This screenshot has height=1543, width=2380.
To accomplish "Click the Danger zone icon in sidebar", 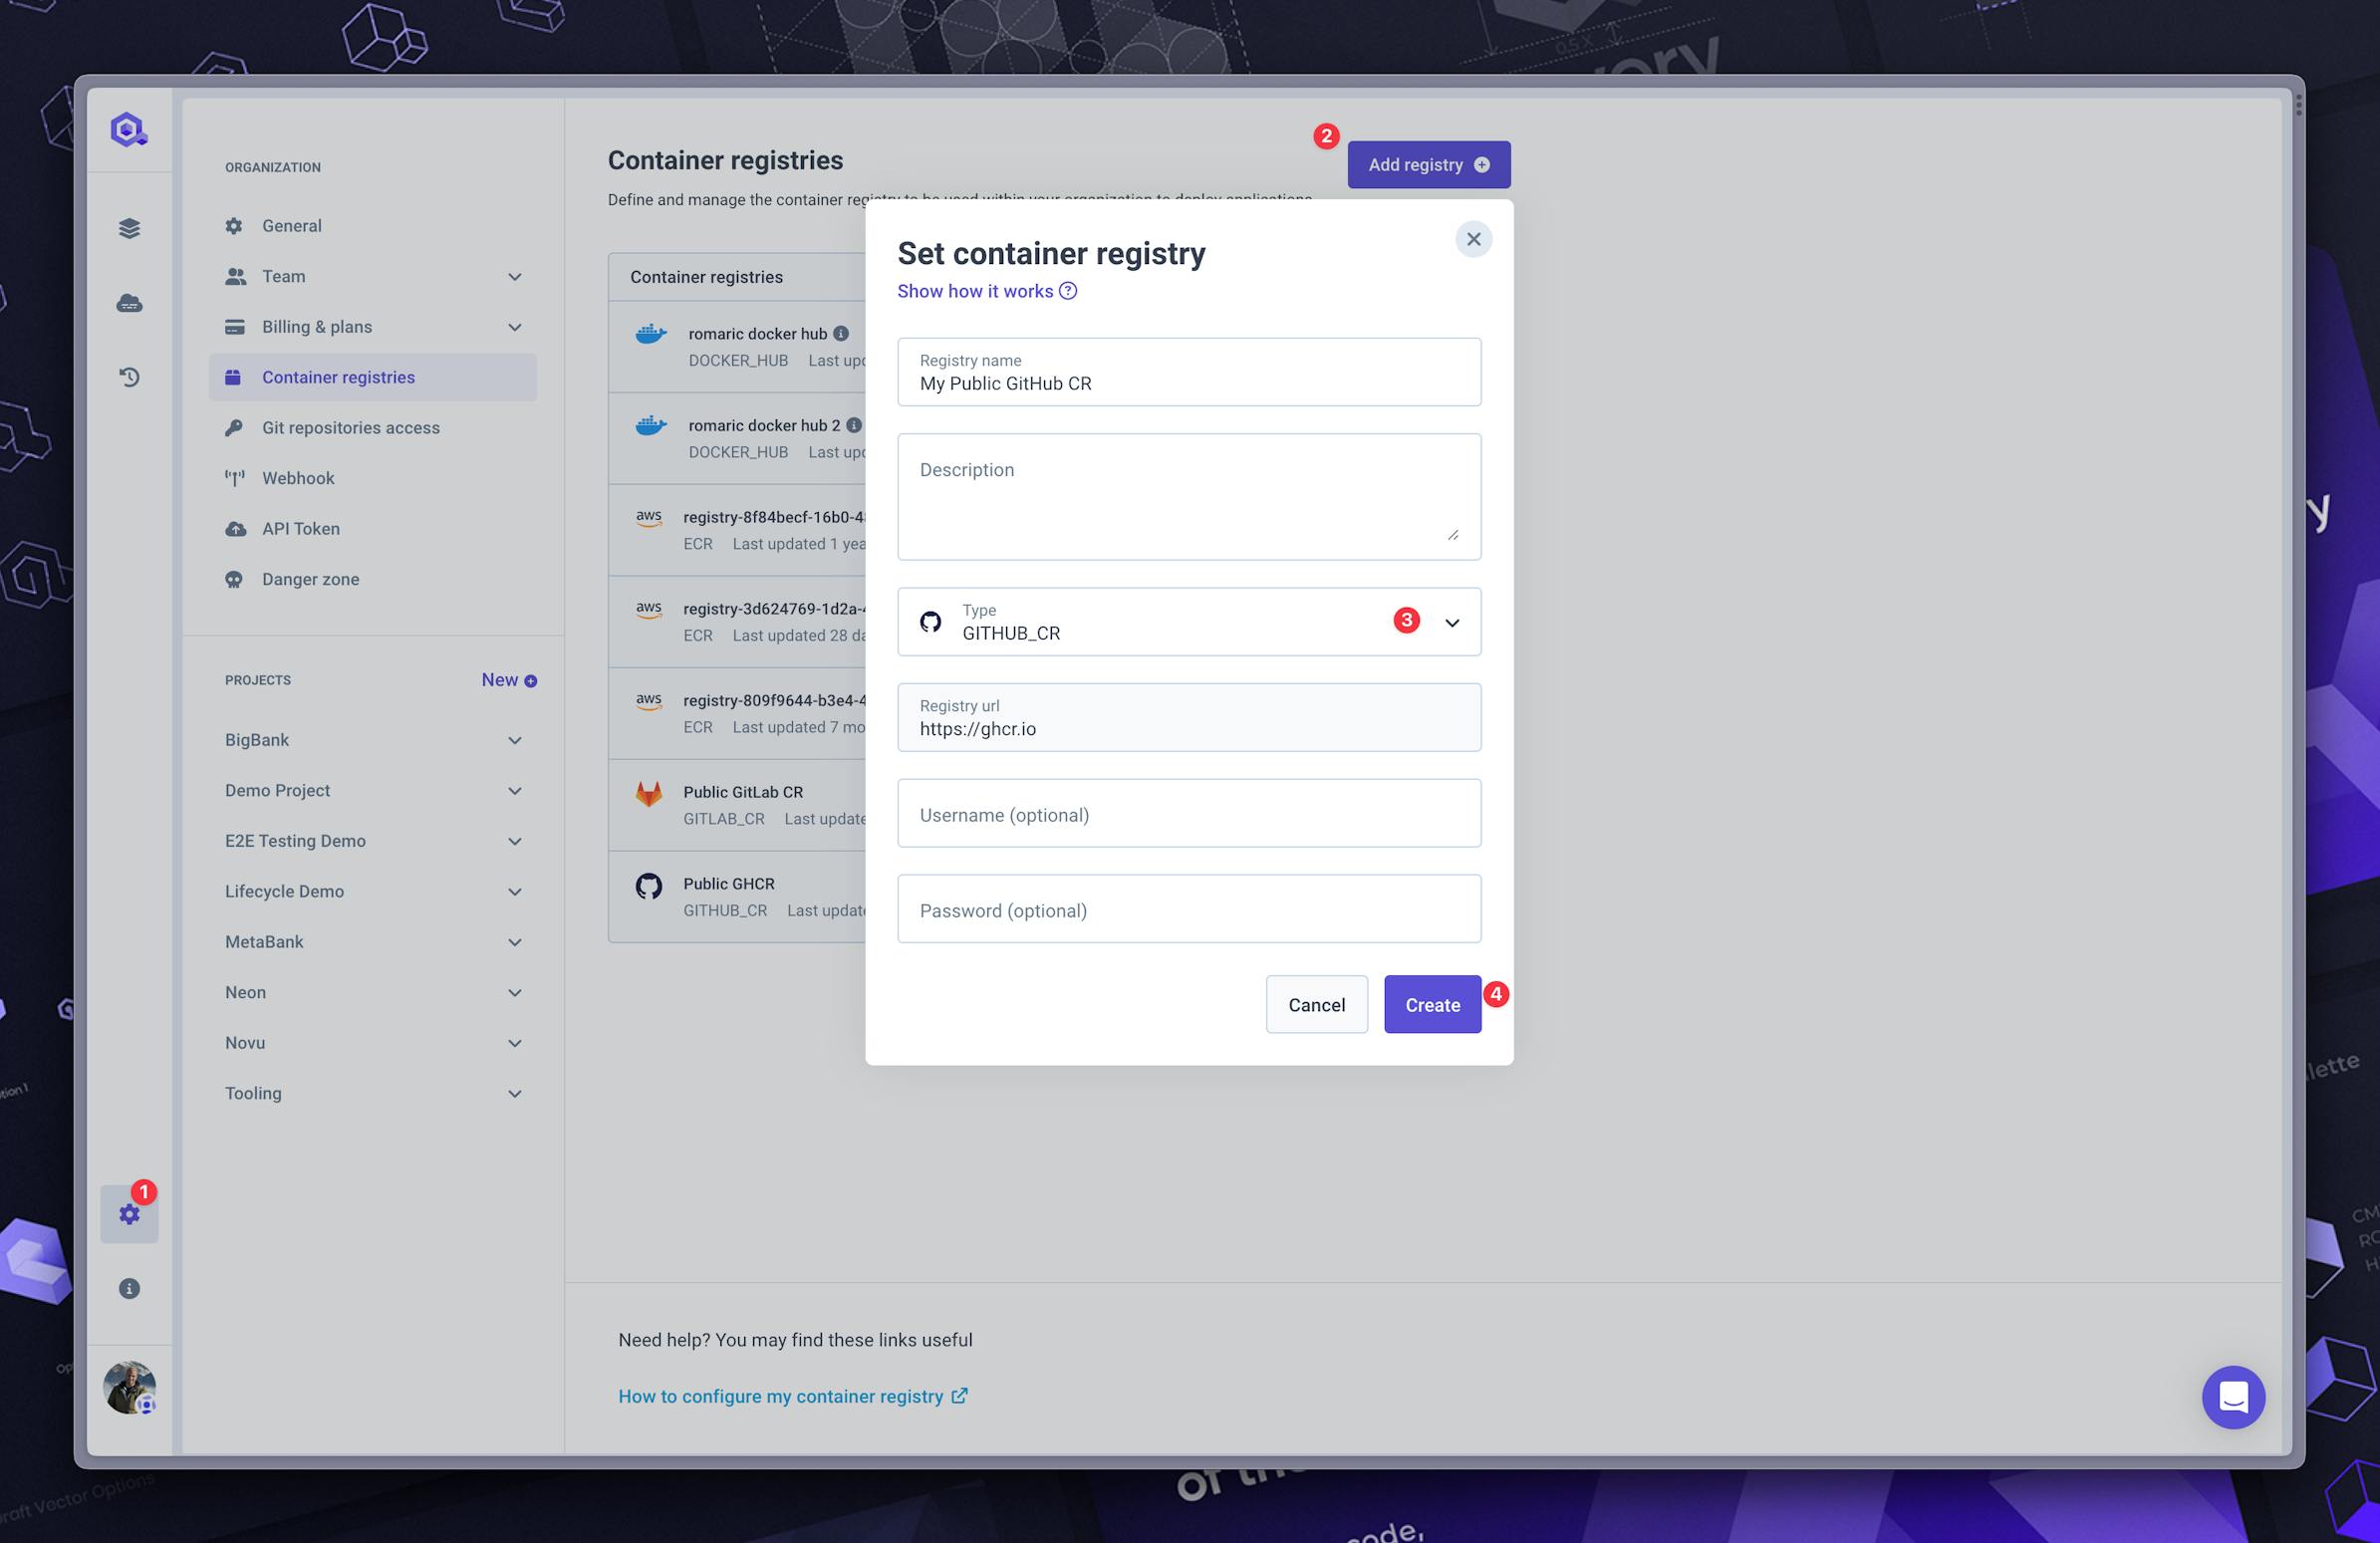I will point(232,579).
